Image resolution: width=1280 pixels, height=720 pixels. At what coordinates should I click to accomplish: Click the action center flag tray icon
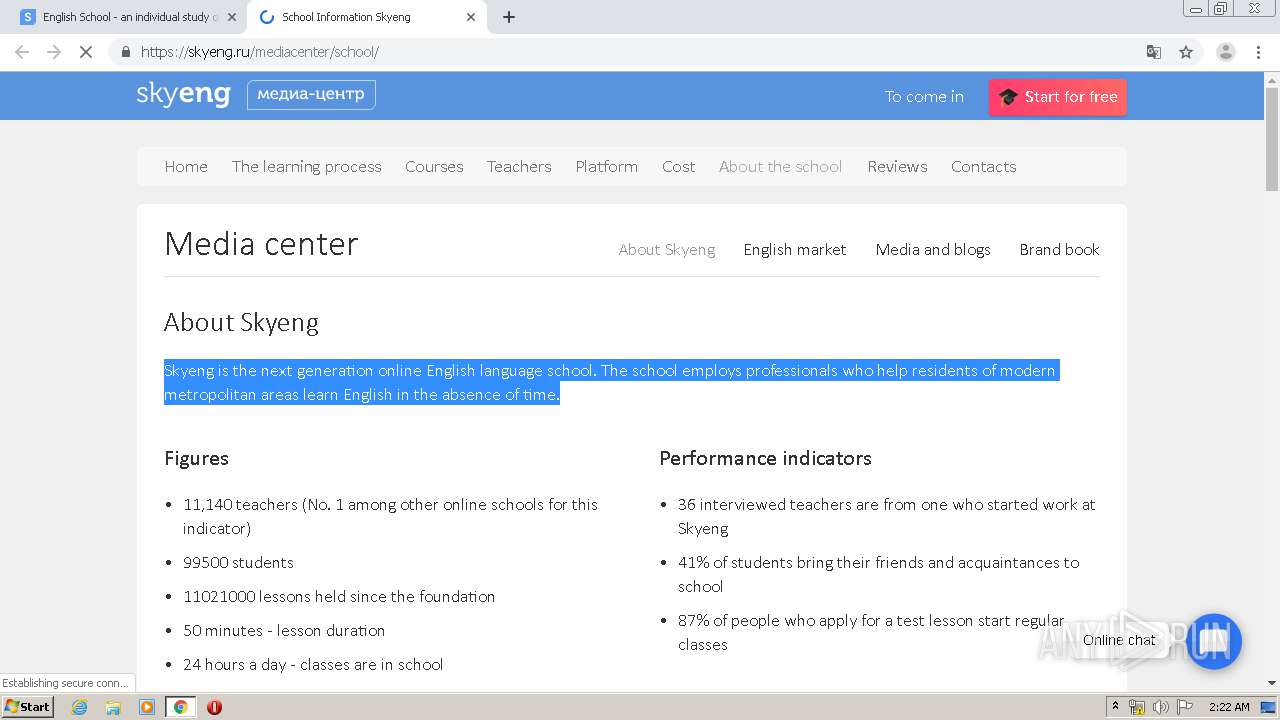pos(1184,707)
